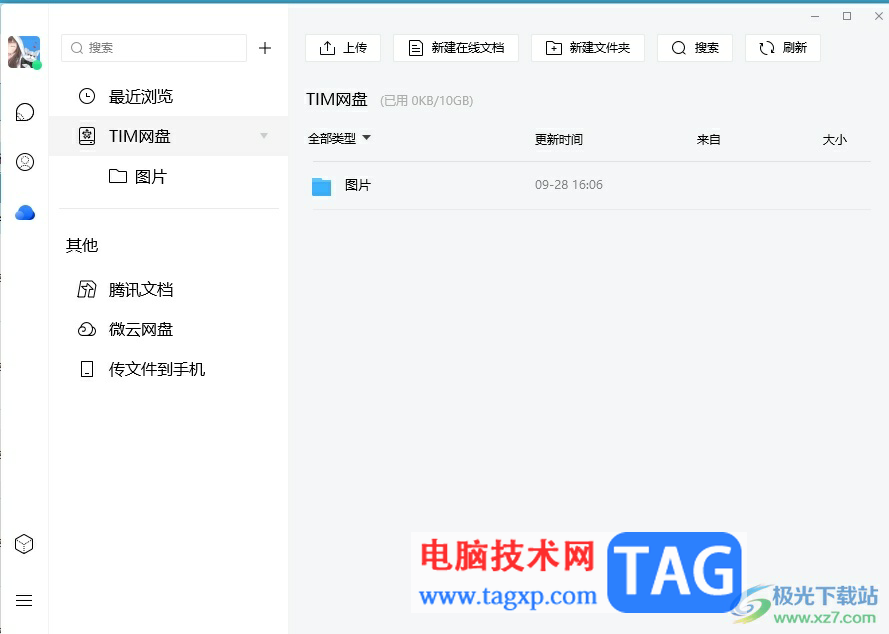Open 最近浏览 recent views
This screenshot has height=634, width=889.
(x=168, y=96)
